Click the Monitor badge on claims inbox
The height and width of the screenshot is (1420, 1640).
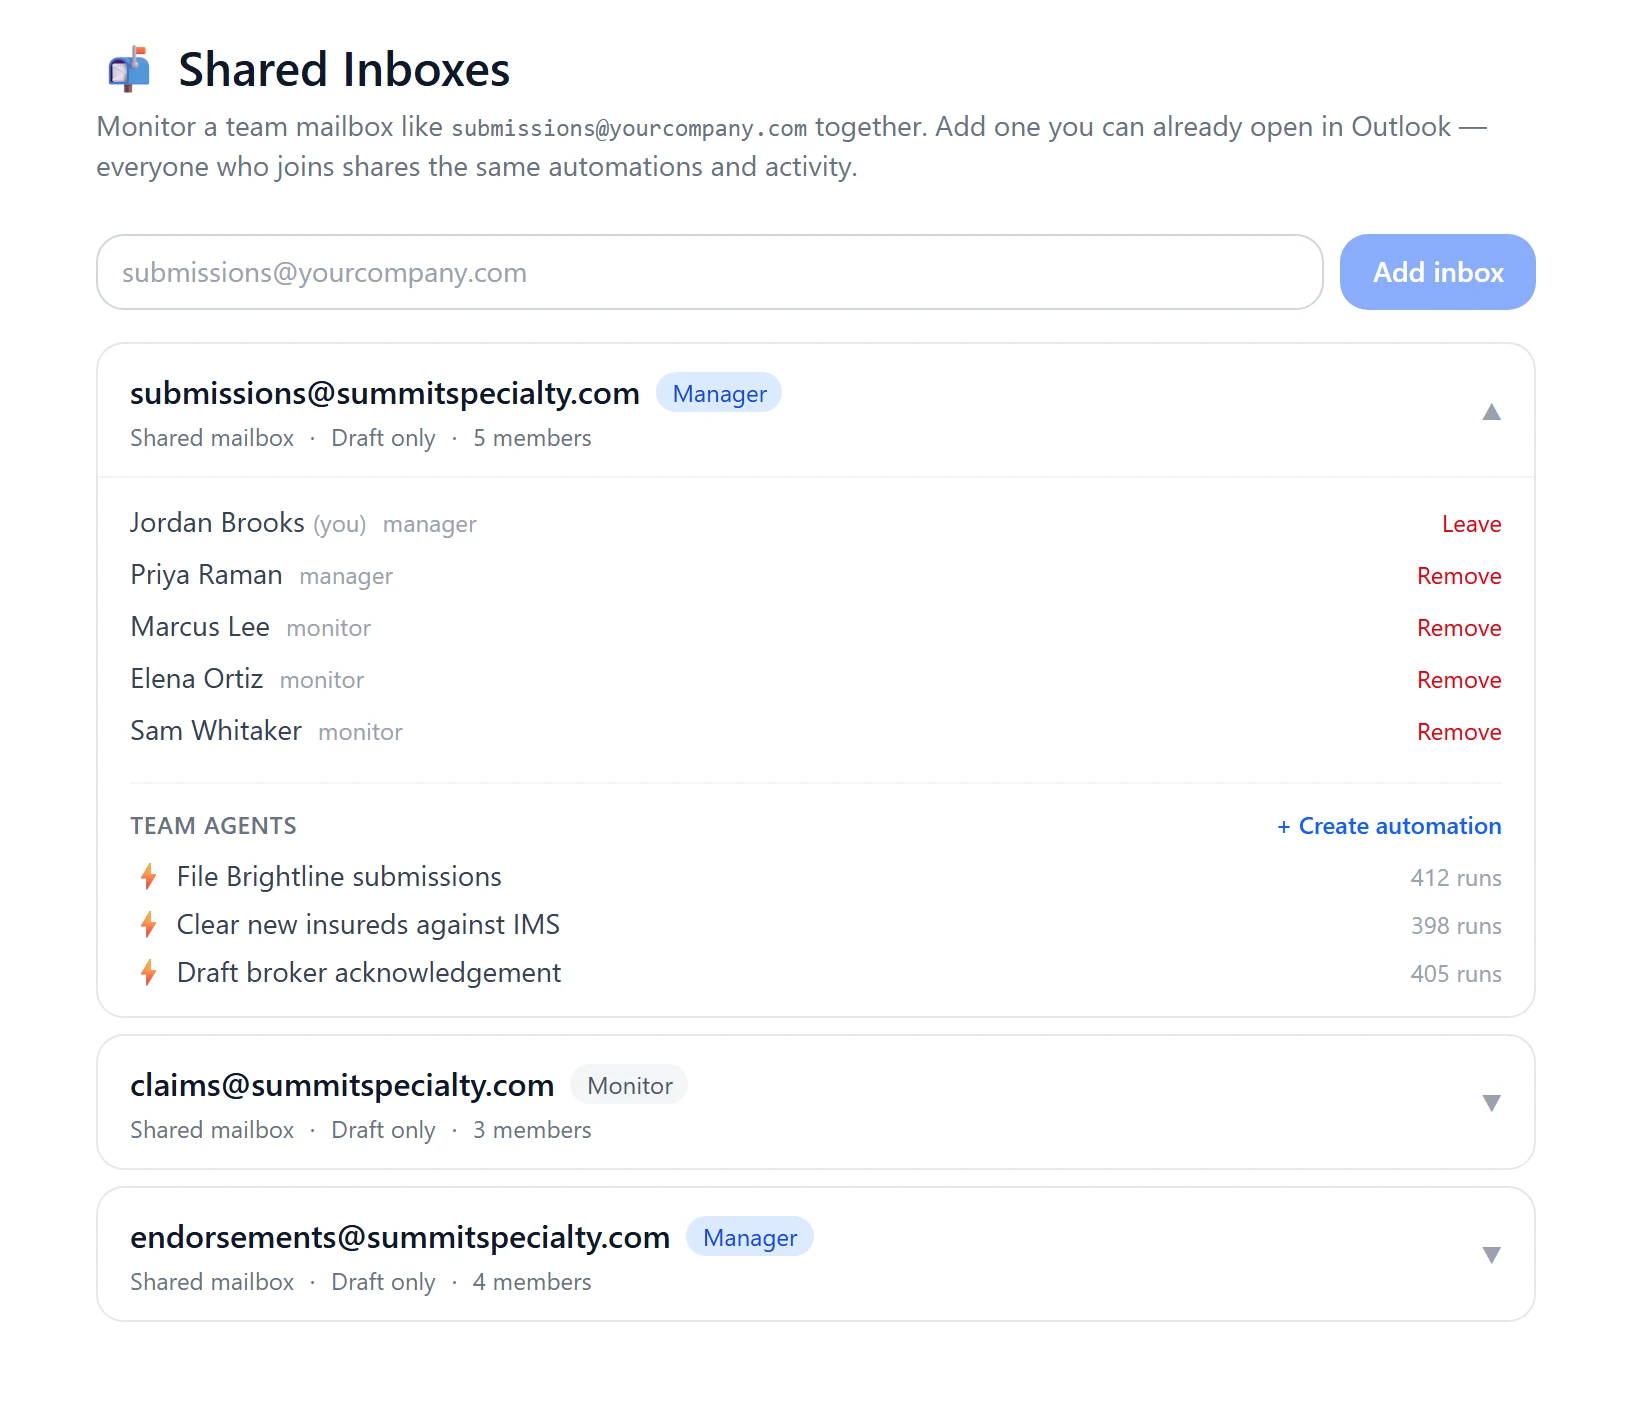(629, 1085)
